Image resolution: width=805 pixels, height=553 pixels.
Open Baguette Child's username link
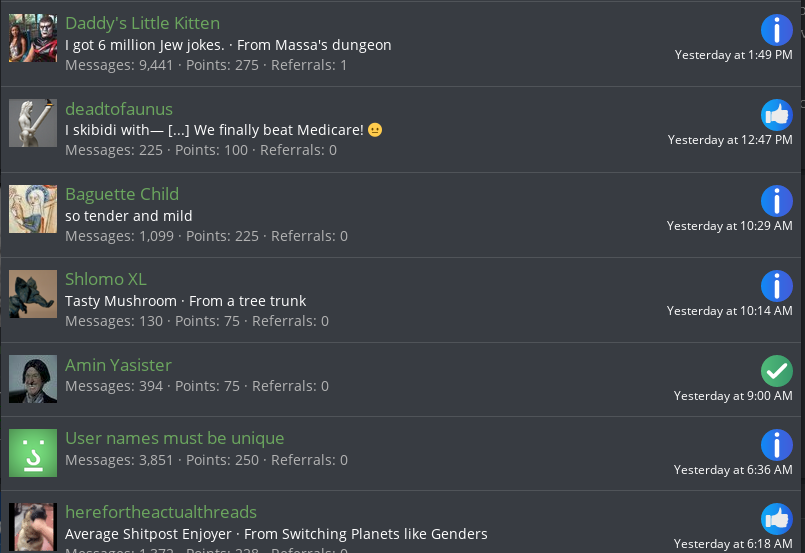(x=122, y=194)
